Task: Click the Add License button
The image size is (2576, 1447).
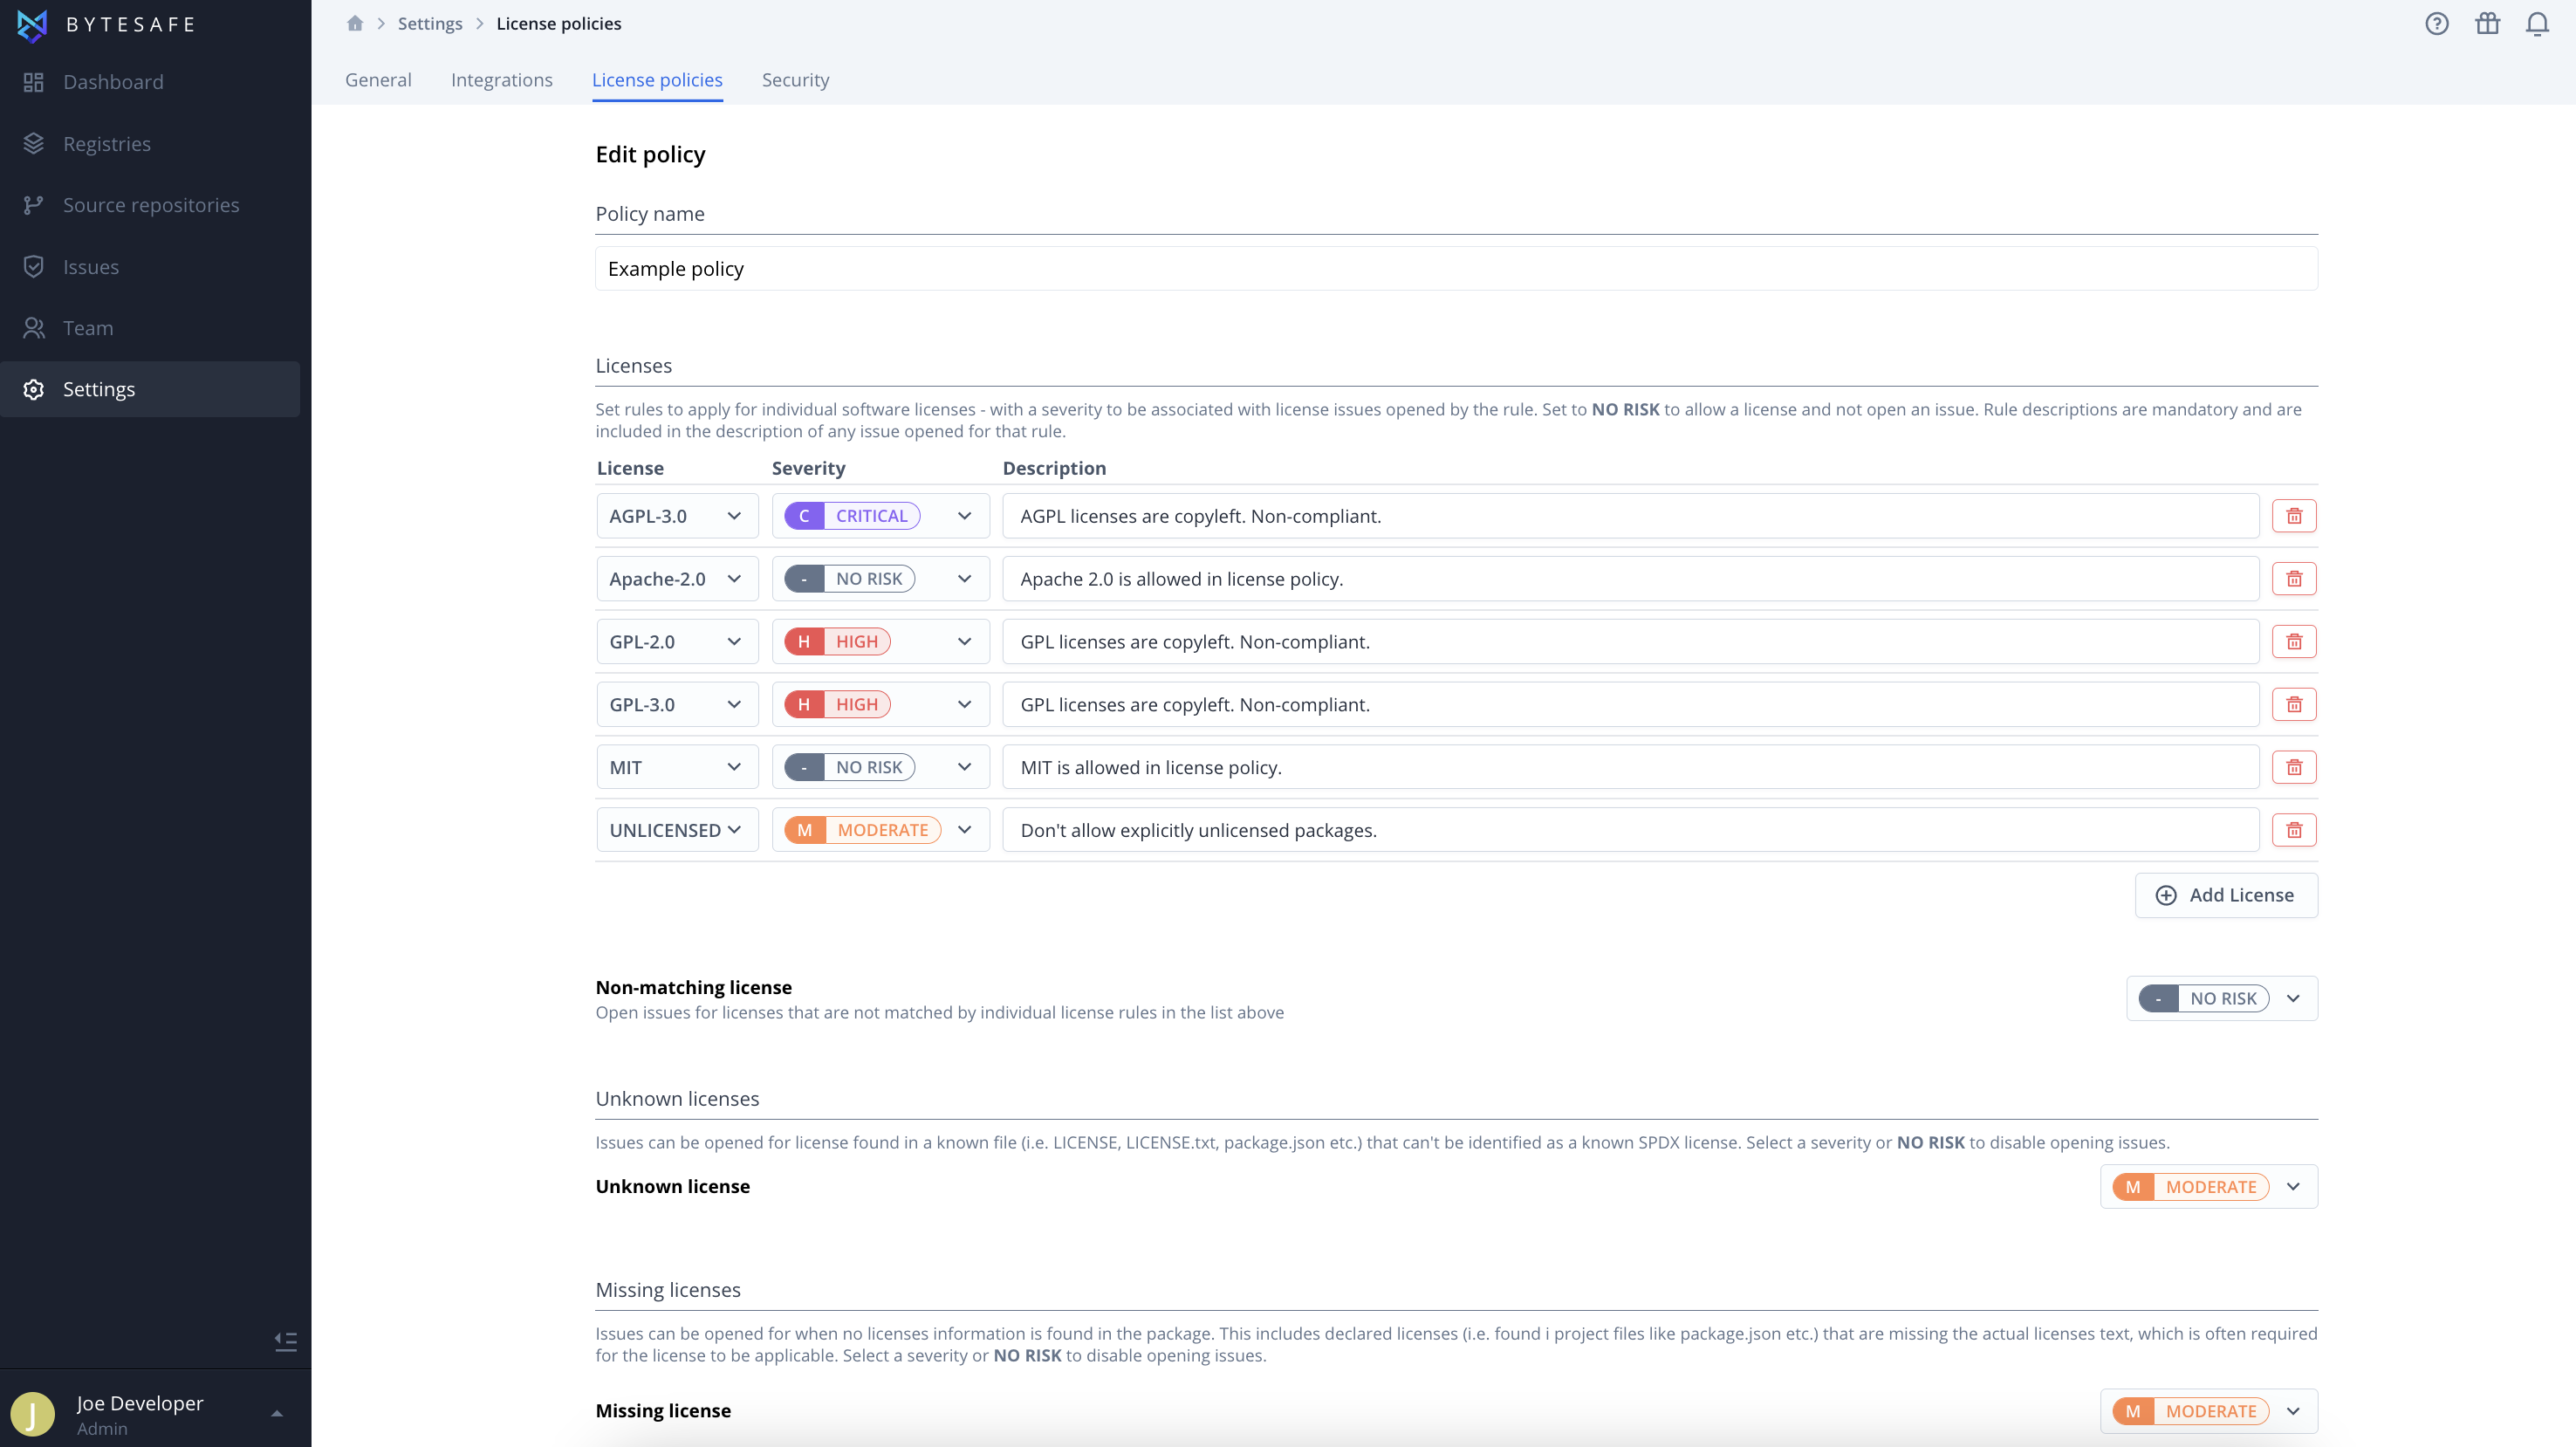Action: click(2226, 895)
